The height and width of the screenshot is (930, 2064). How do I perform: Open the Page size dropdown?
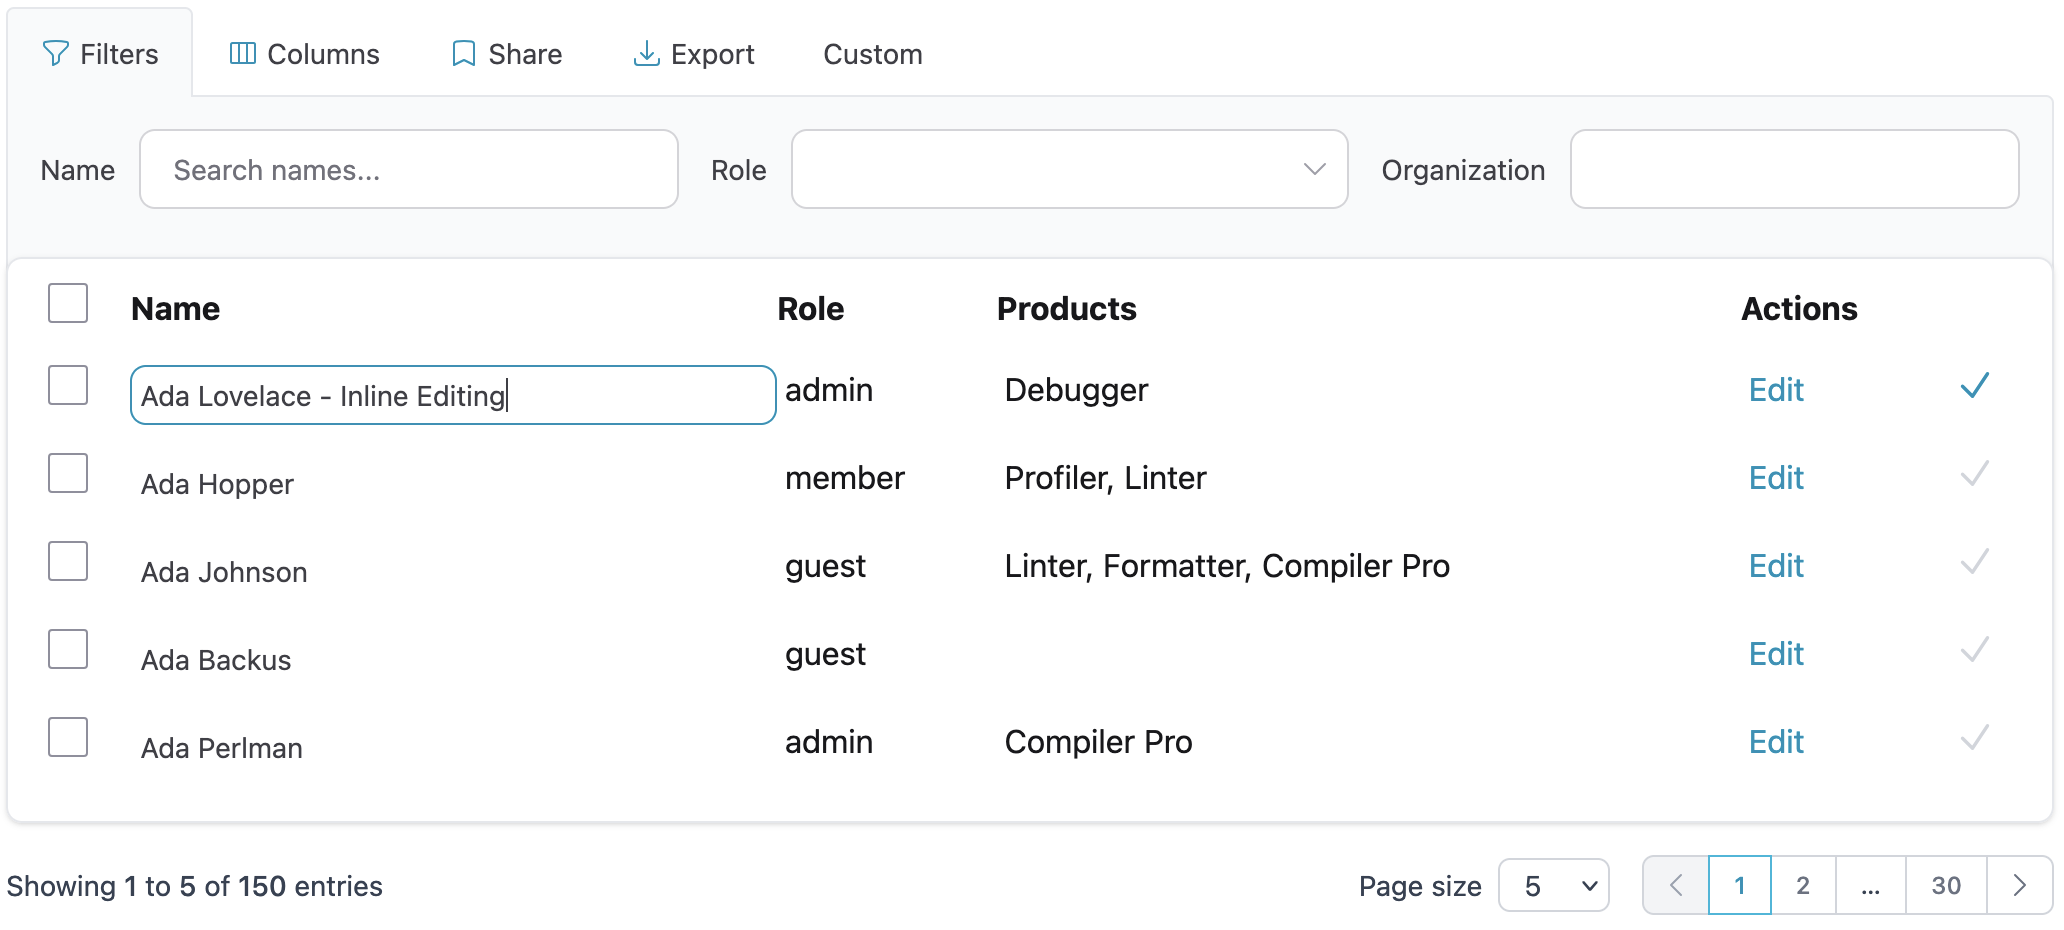1553,885
